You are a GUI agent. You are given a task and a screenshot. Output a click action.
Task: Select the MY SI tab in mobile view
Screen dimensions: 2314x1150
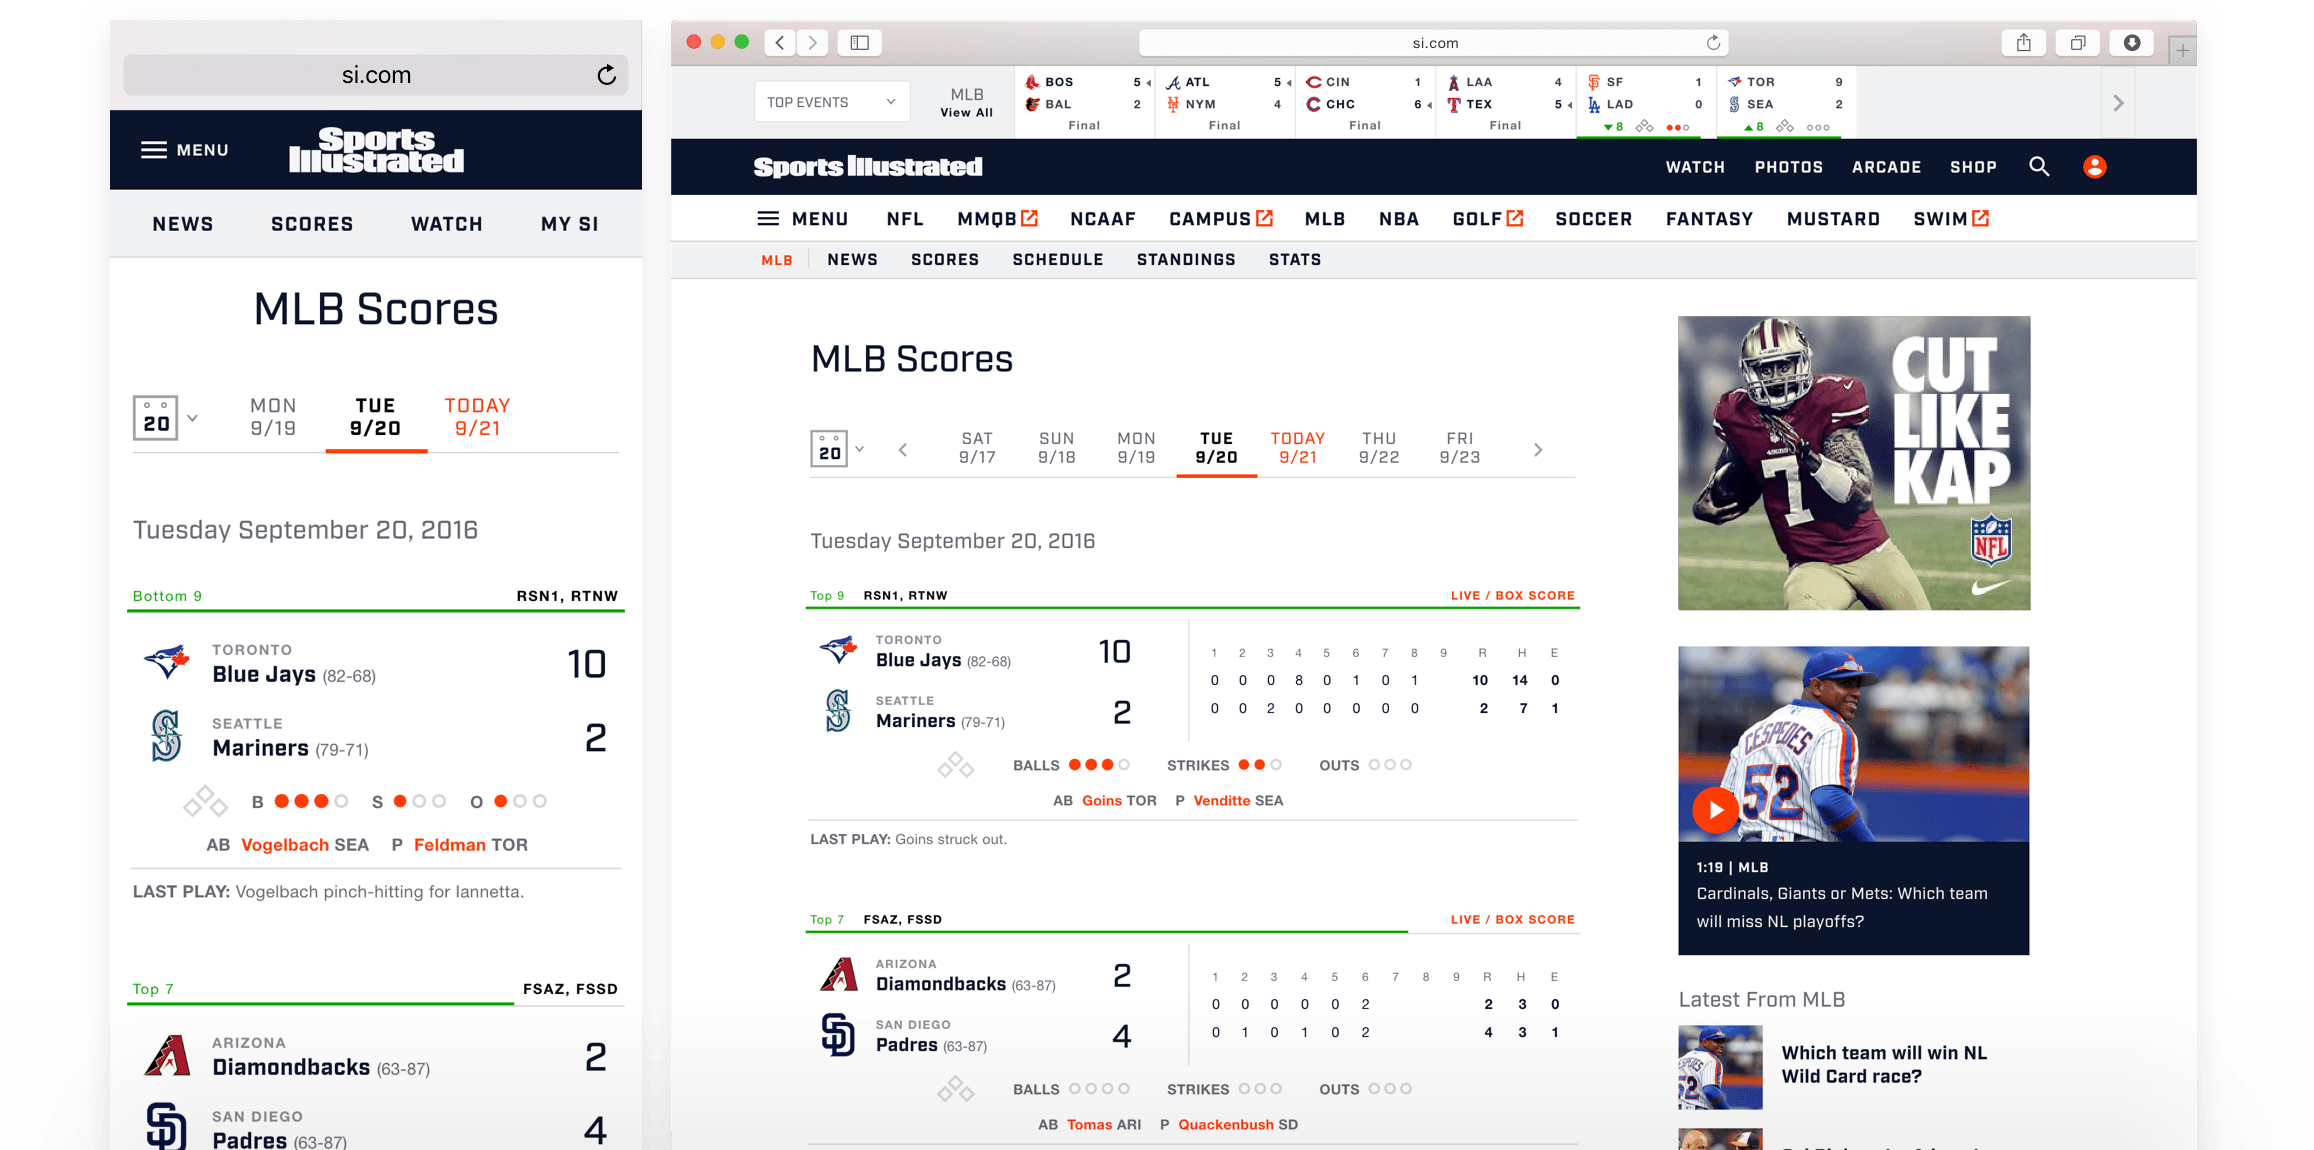point(570,224)
